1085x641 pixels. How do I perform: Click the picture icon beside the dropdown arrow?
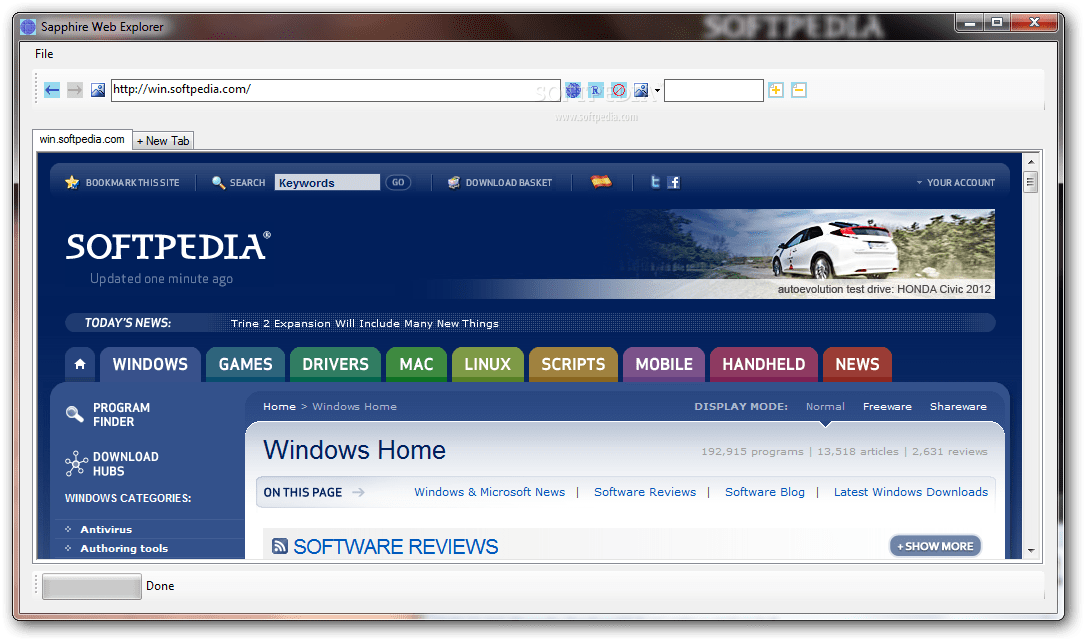641,90
